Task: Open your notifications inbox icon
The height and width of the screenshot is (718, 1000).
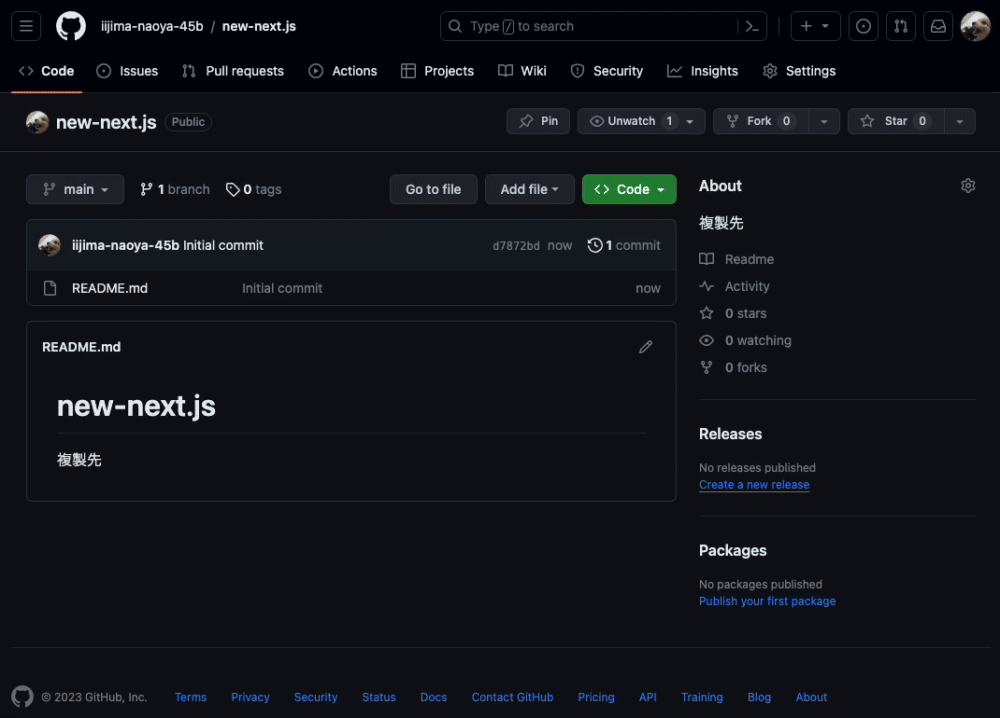Action: (938, 25)
